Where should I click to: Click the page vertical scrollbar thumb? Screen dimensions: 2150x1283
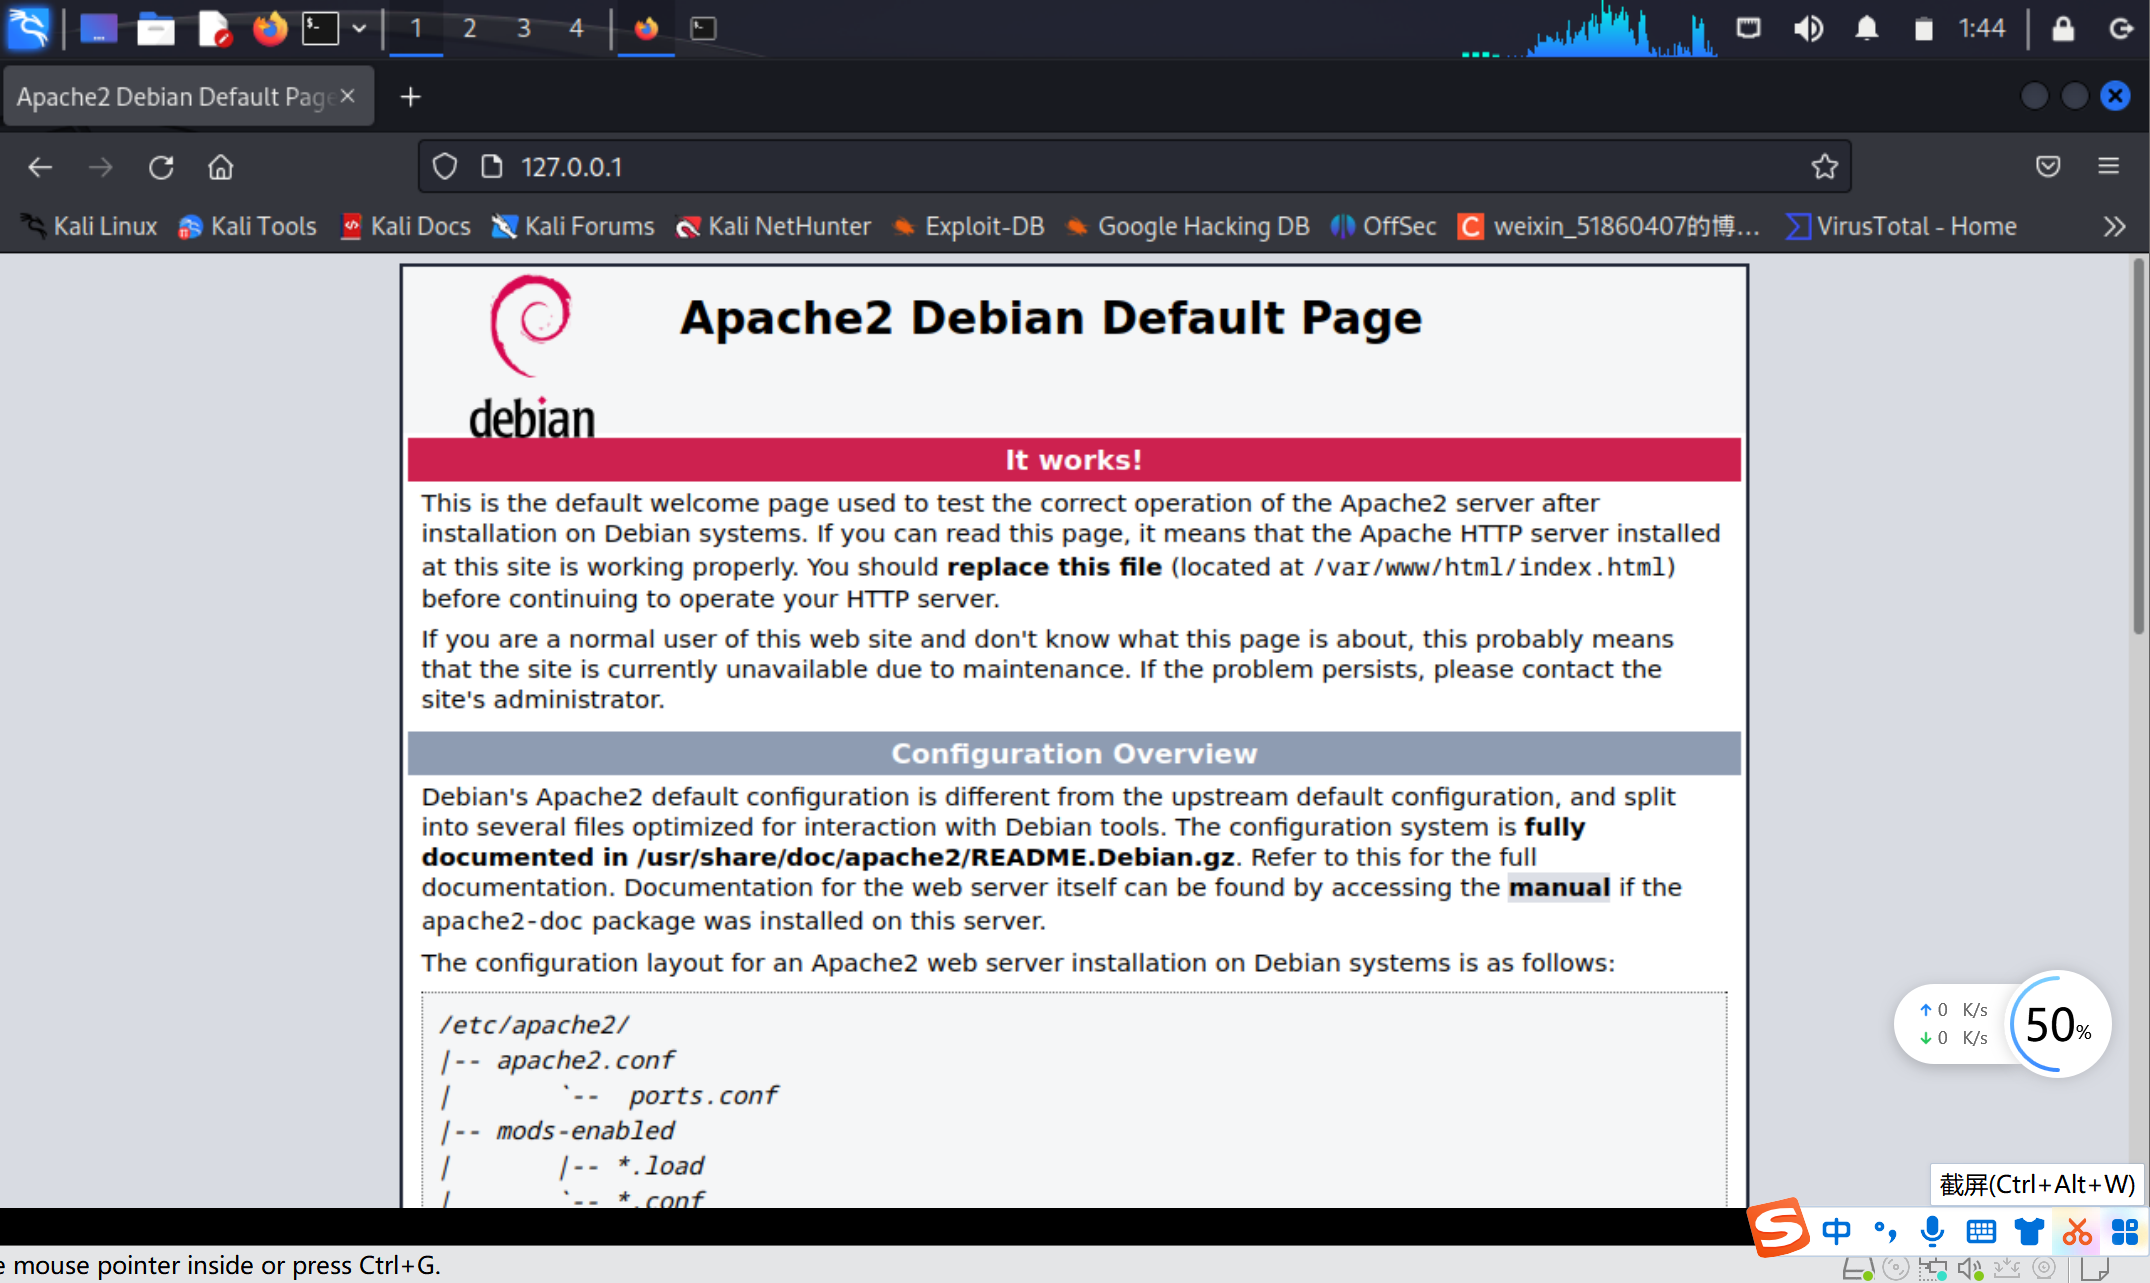(x=2139, y=446)
